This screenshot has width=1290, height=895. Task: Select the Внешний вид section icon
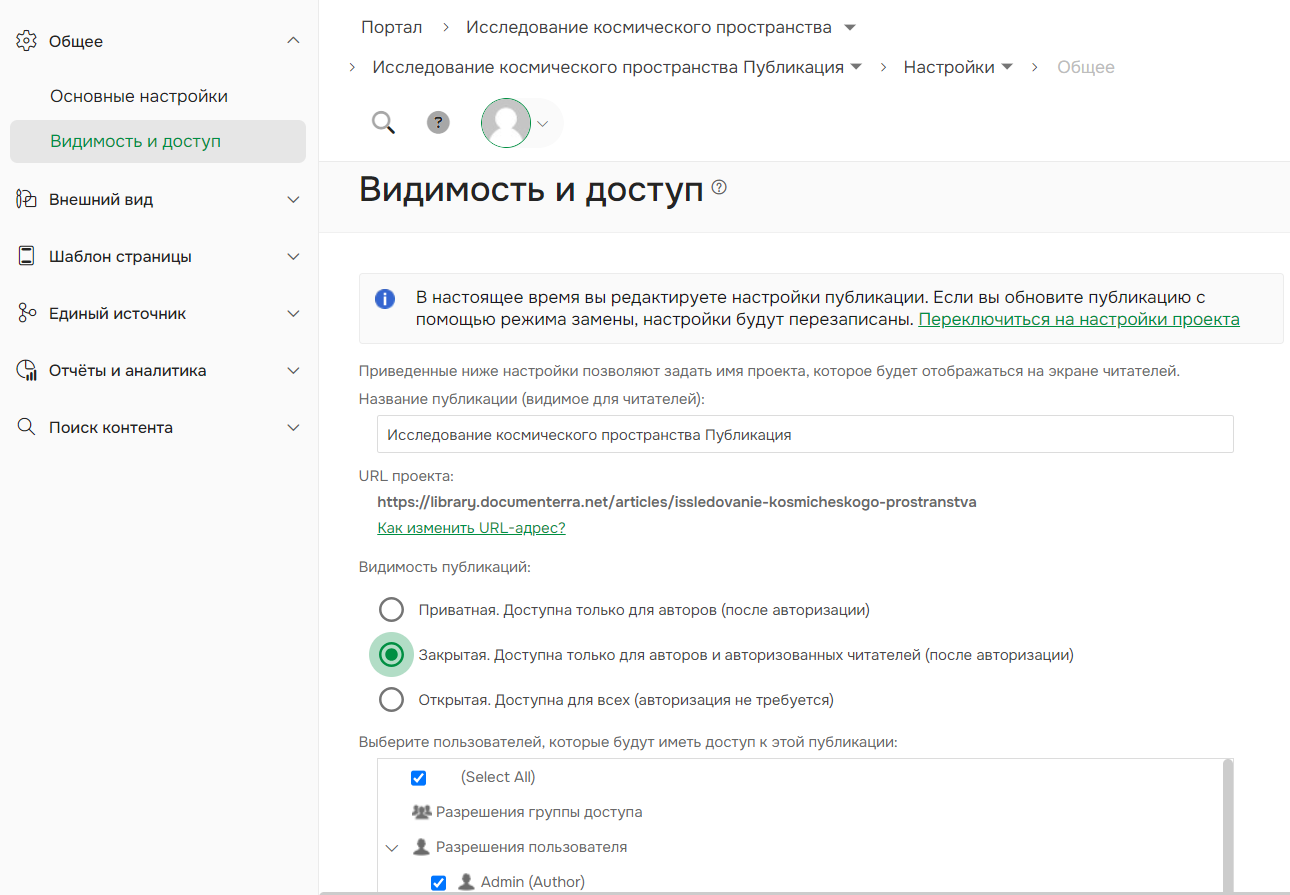click(25, 198)
